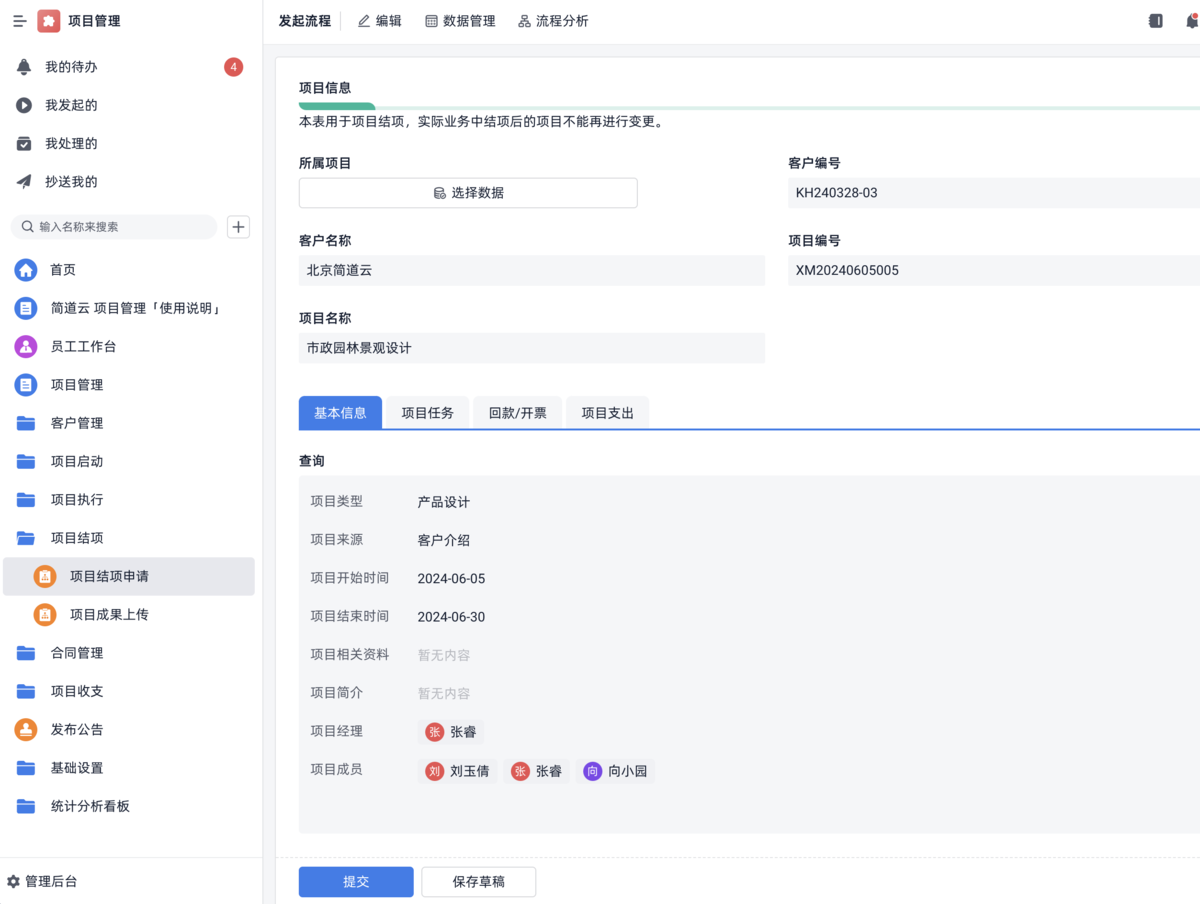Switch to the 回款/开票 tab

coord(517,413)
